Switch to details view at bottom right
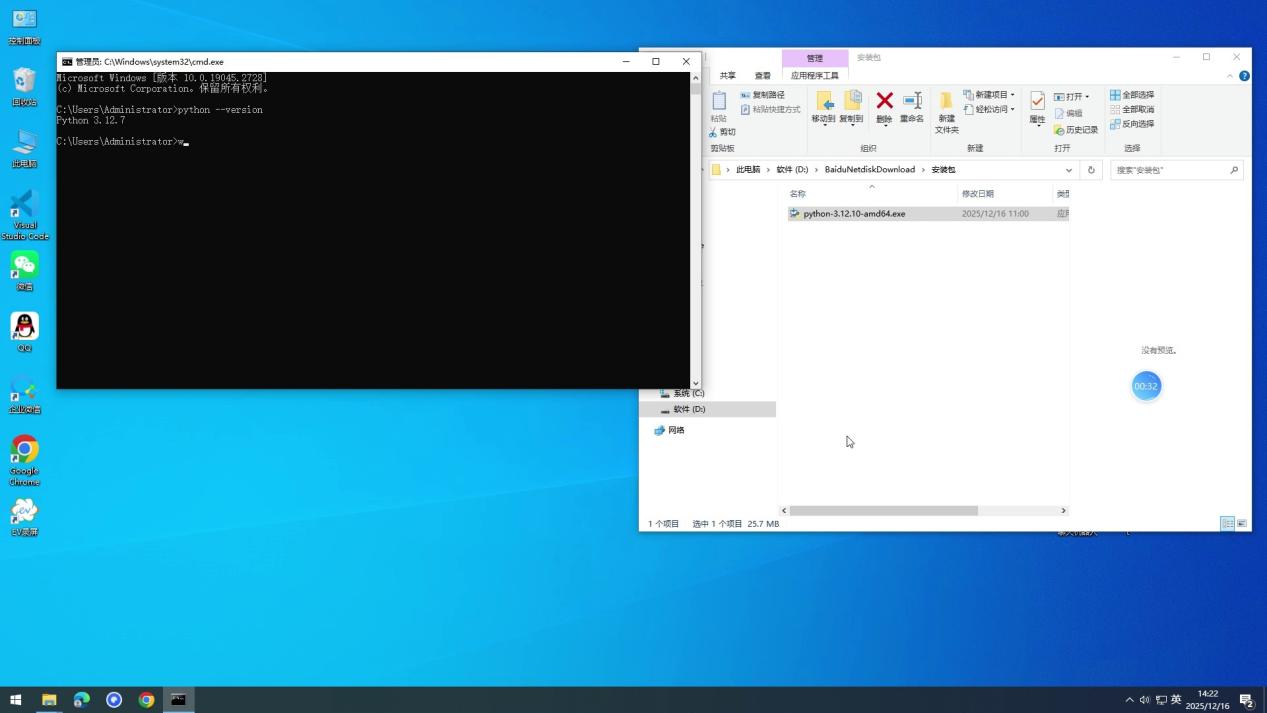This screenshot has height=713, width=1267. [1227, 523]
